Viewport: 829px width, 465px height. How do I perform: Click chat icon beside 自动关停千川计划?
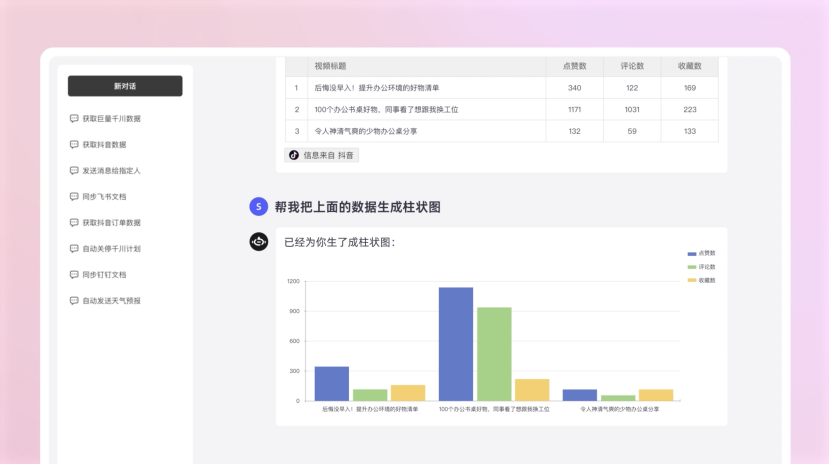tap(74, 248)
